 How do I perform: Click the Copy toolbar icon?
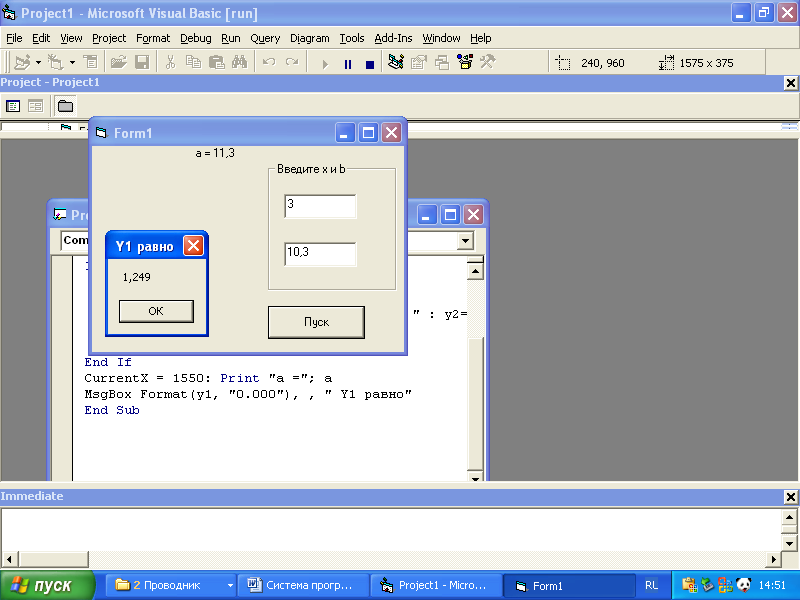click(193, 62)
